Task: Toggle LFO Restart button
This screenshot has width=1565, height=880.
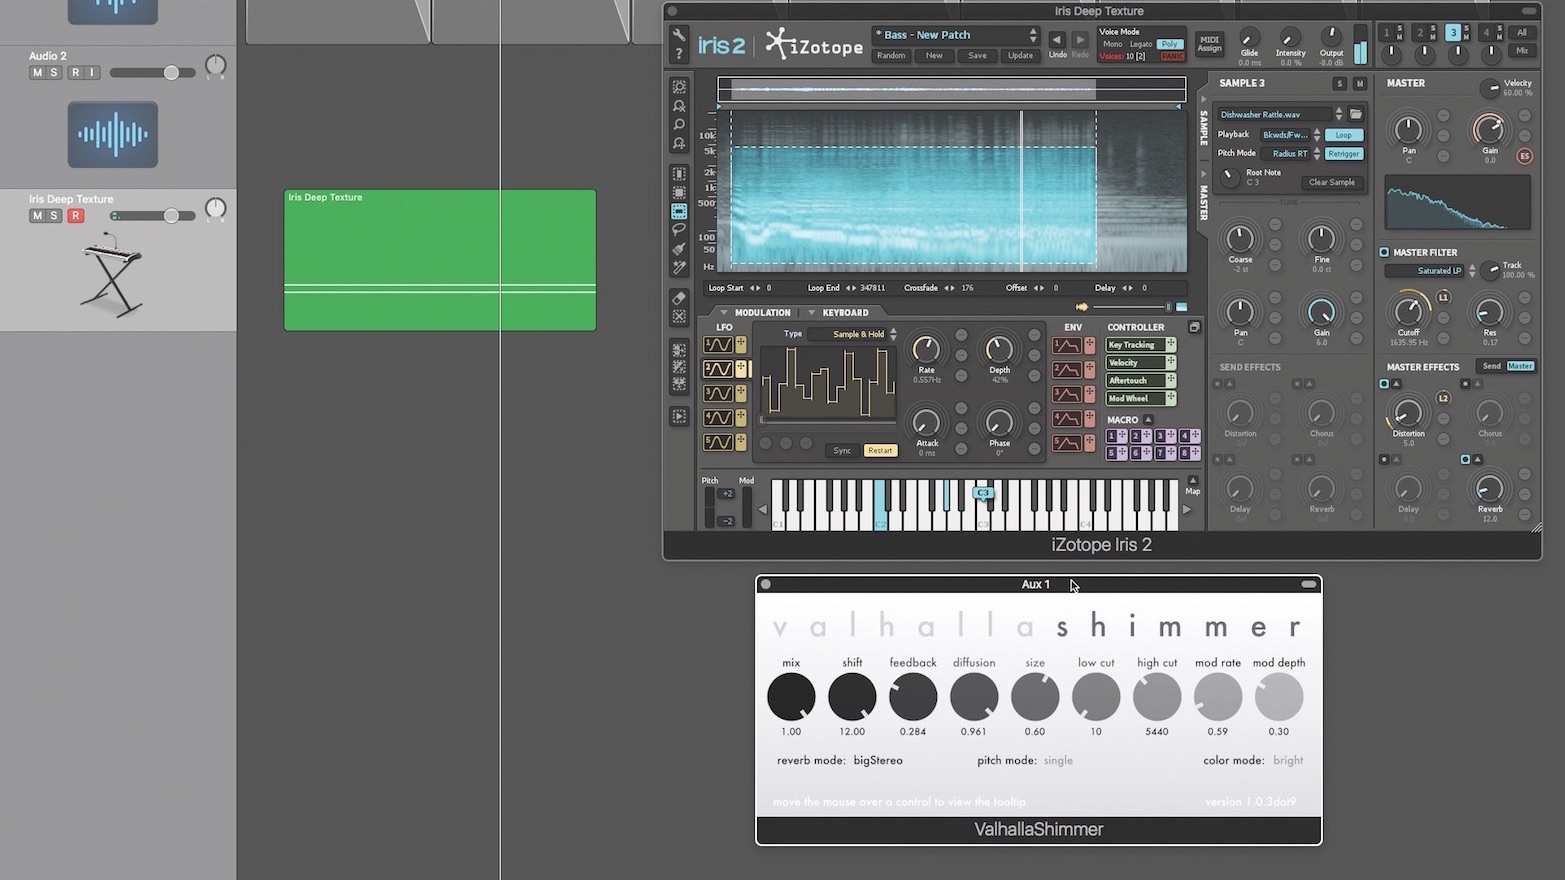Action: click(880, 451)
